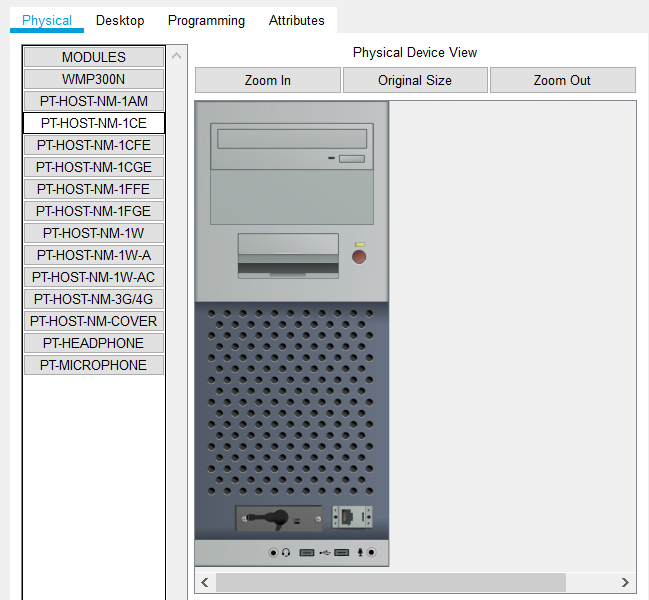Click the PC ventilation grille area
649x600 pixels.
291,402
